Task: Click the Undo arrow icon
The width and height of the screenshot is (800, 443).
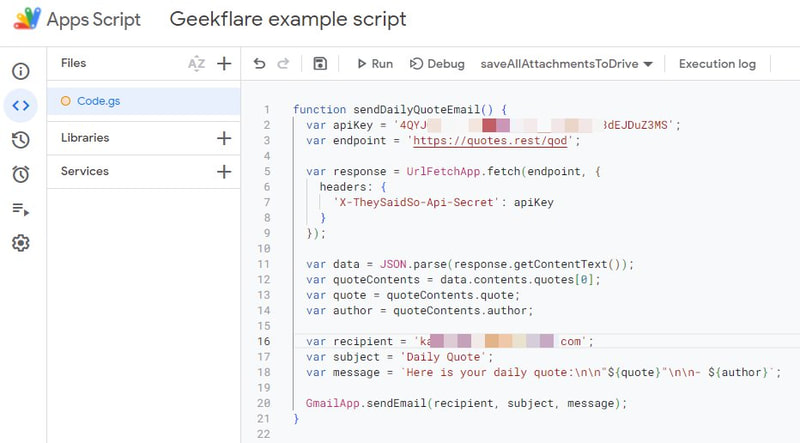Action: coord(259,64)
